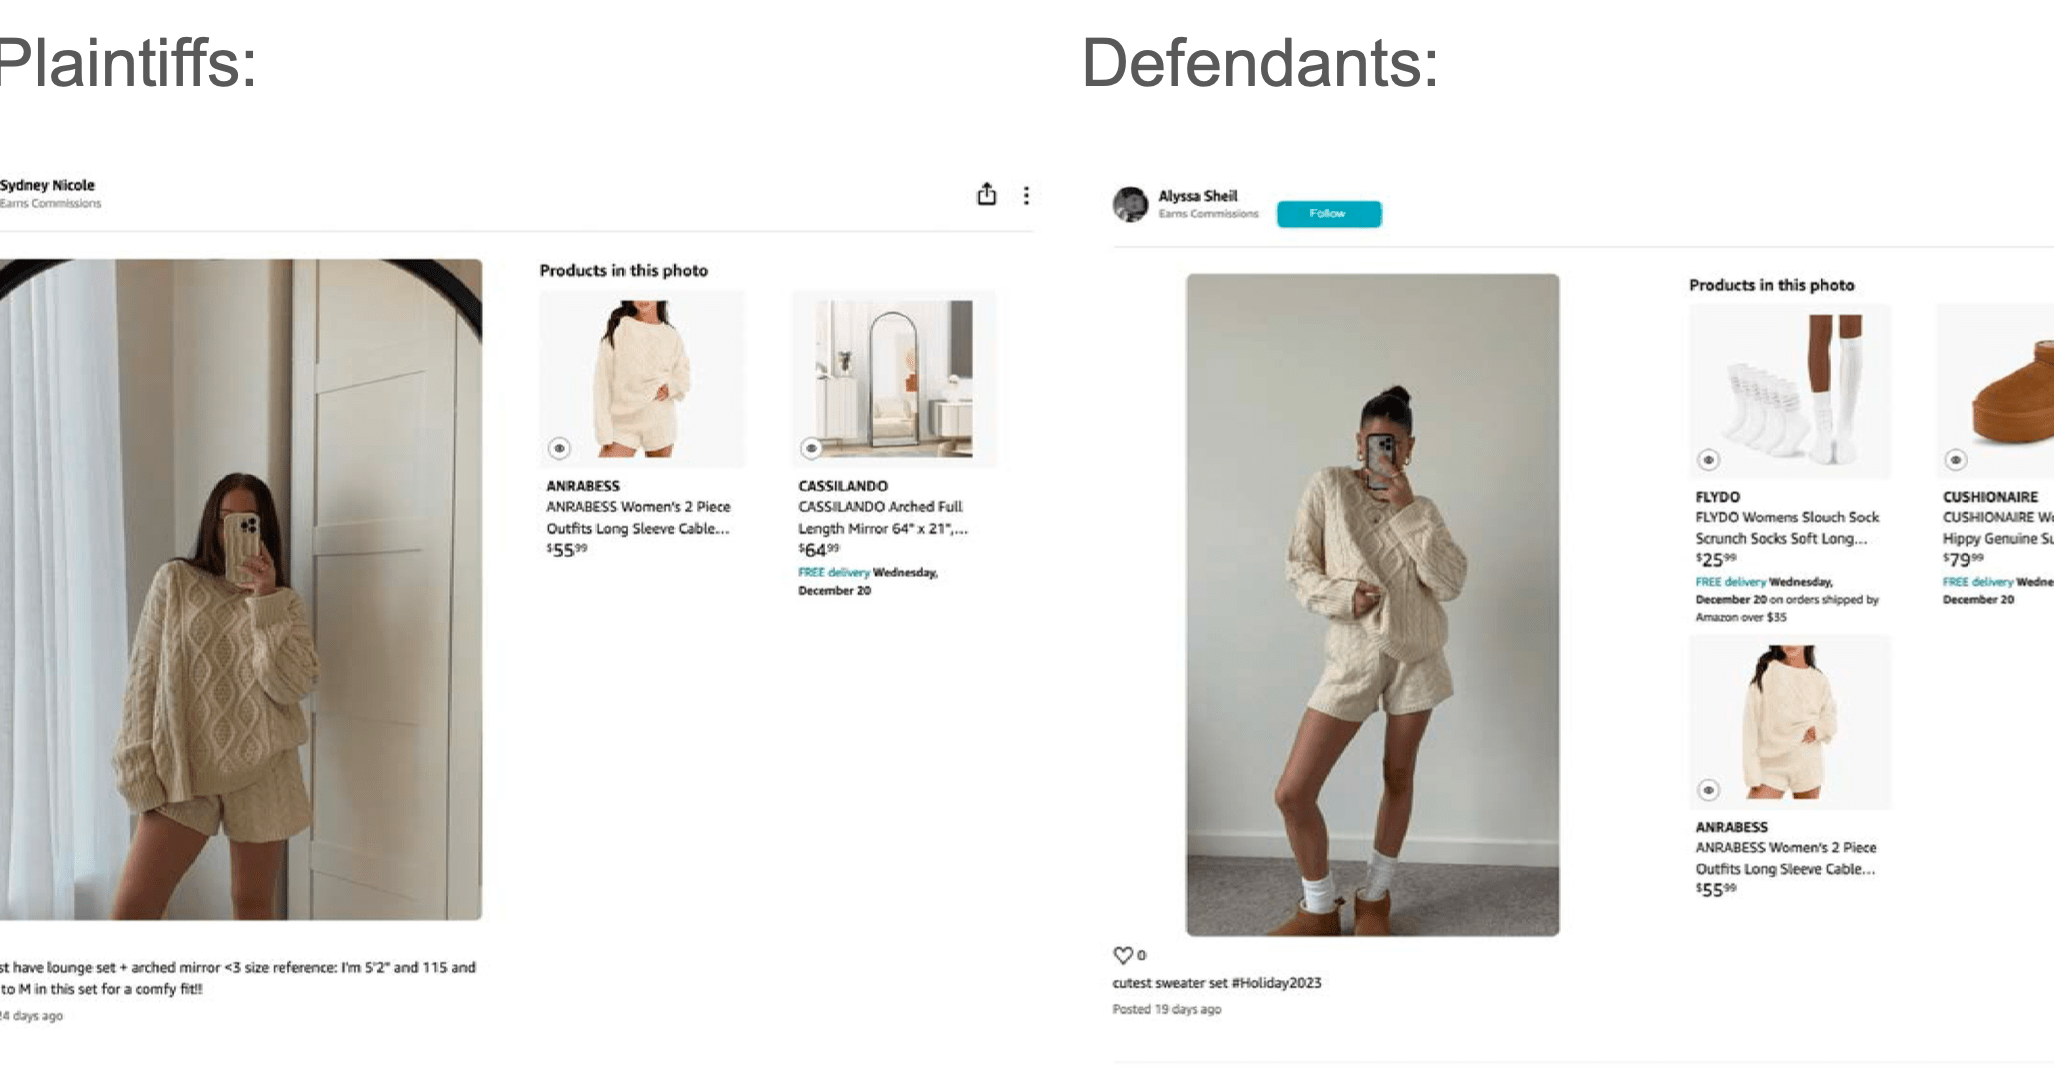The image size is (2054, 1082).
Task: Open CASSILANDO Arched Full Length Mirror link
Action: (883, 517)
